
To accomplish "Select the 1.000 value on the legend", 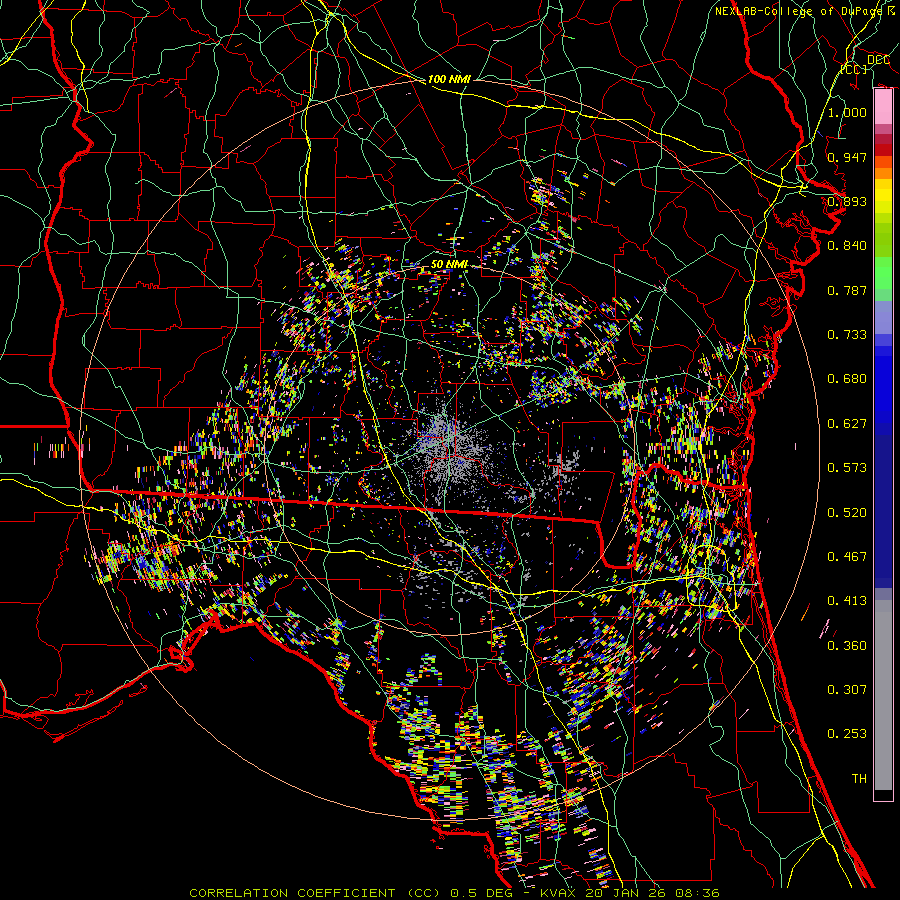I will click(x=847, y=113).
